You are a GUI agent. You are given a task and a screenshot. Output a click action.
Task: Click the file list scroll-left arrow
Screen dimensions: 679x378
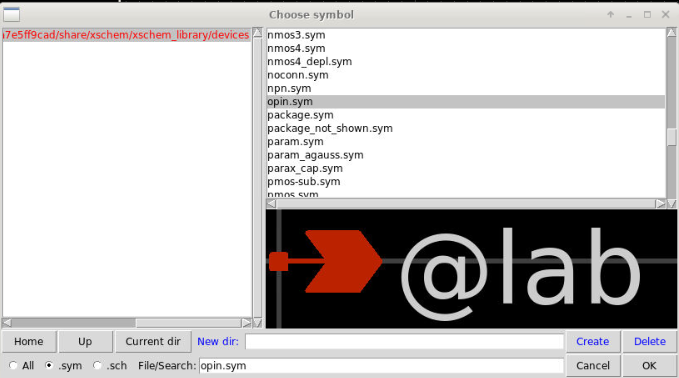tap(271, 204)
